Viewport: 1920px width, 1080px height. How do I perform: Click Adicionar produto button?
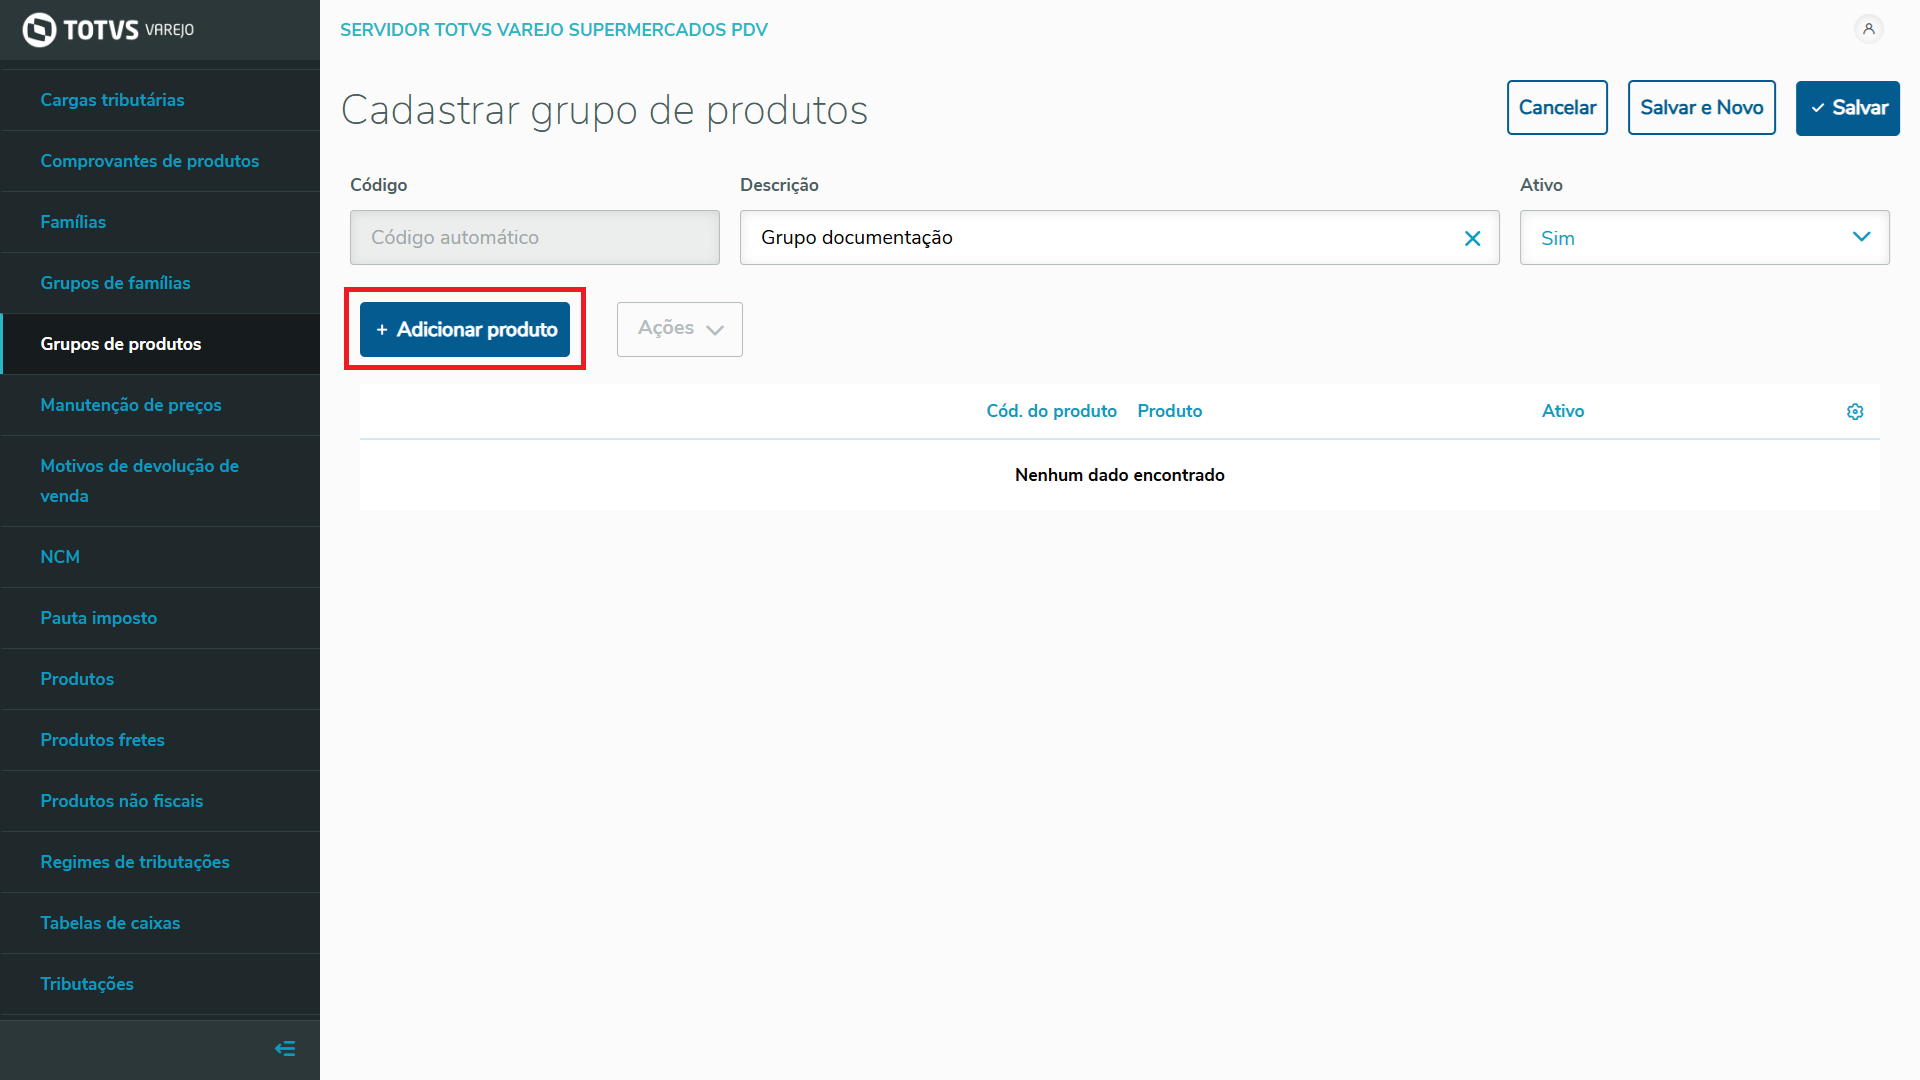tap(465, 329)
